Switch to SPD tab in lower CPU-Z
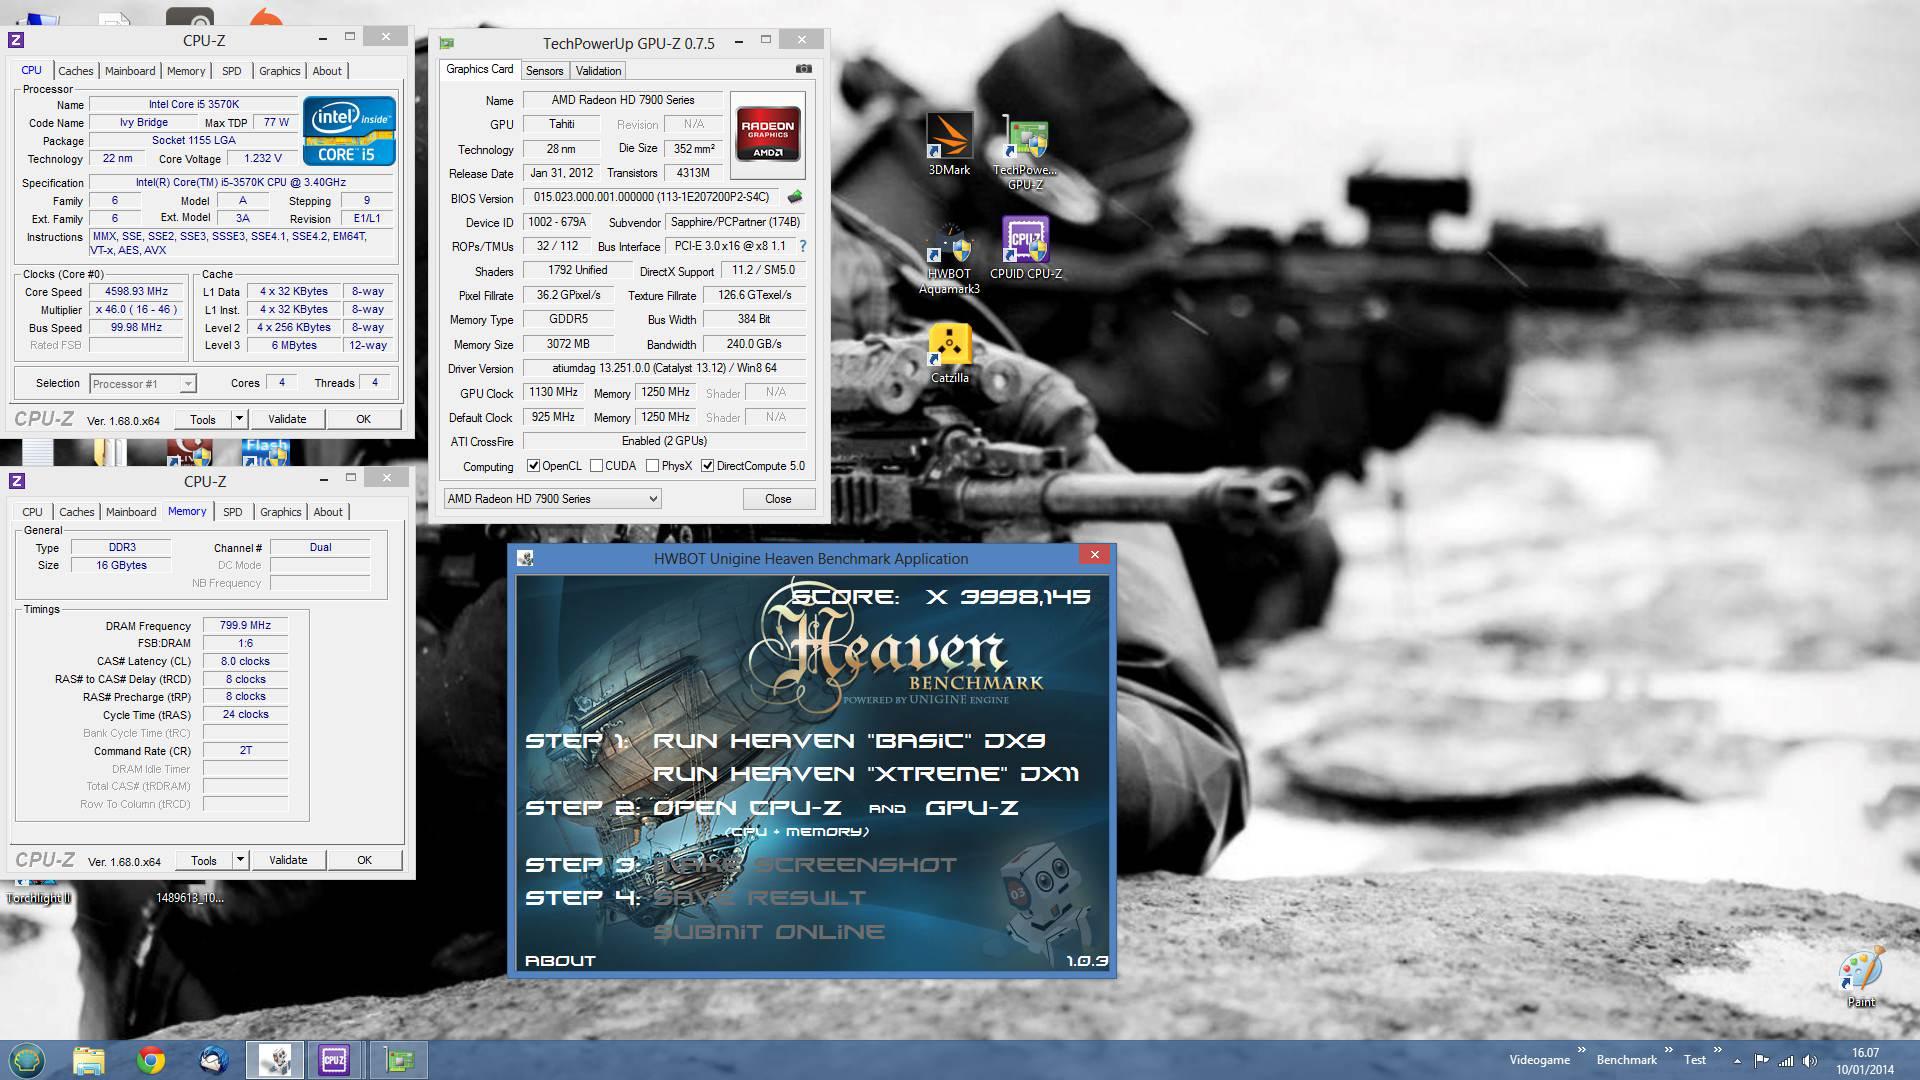The height and width of the screenshot is (1080, 1920). 233,512
